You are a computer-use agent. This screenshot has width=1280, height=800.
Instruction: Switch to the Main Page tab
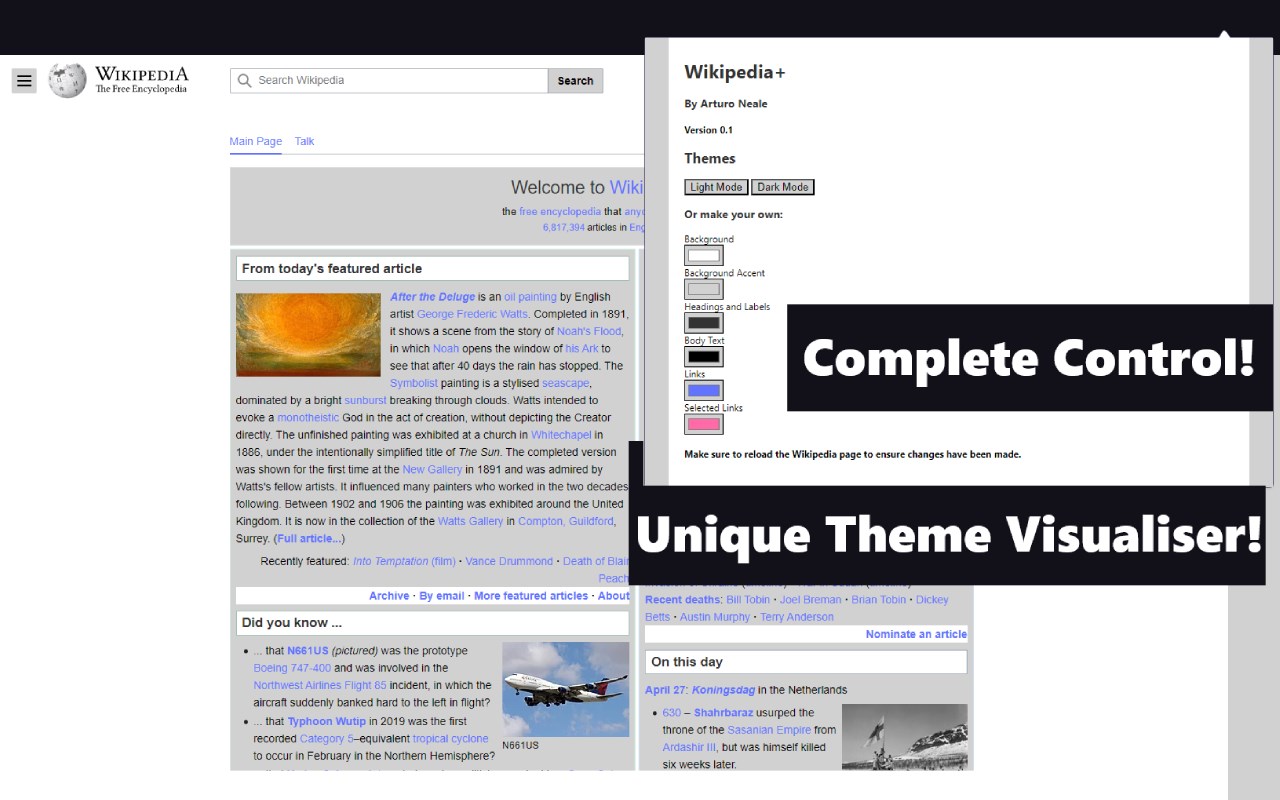point(256,141)
